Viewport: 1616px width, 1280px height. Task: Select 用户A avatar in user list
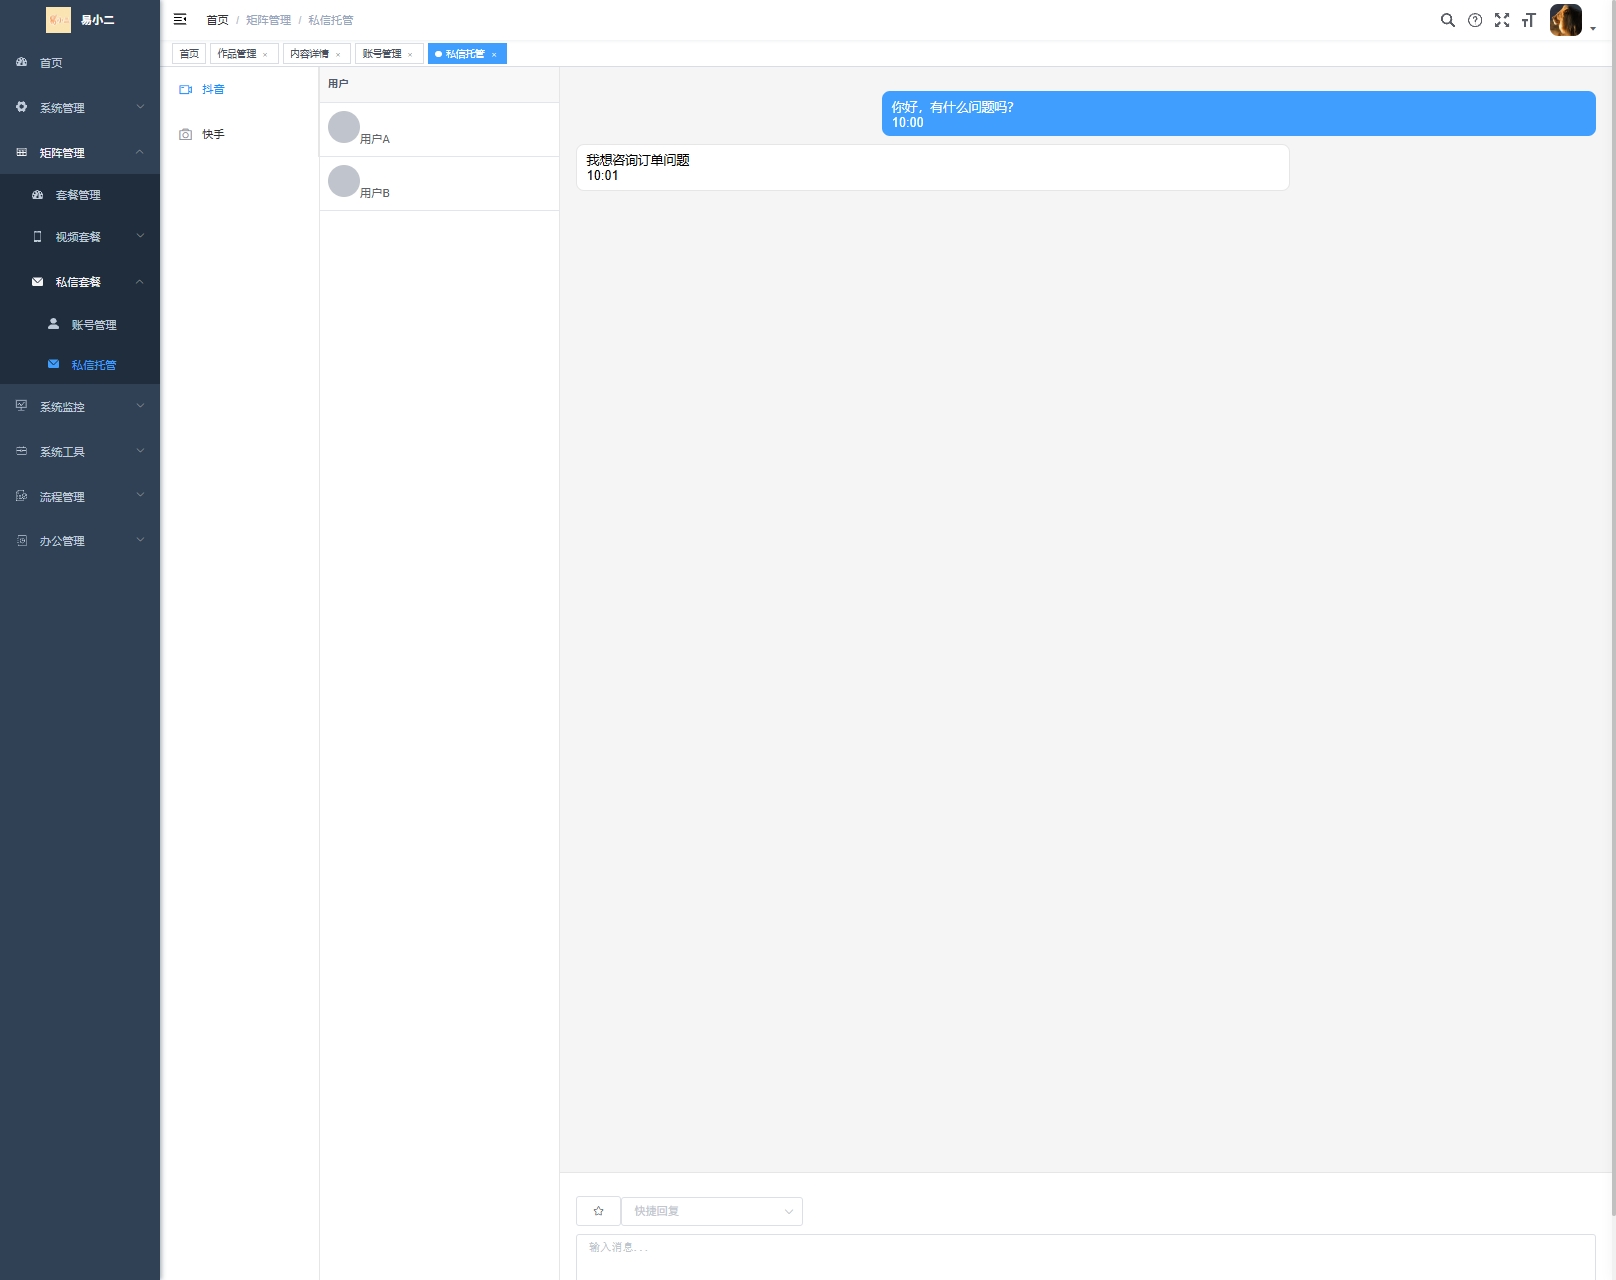344,127
